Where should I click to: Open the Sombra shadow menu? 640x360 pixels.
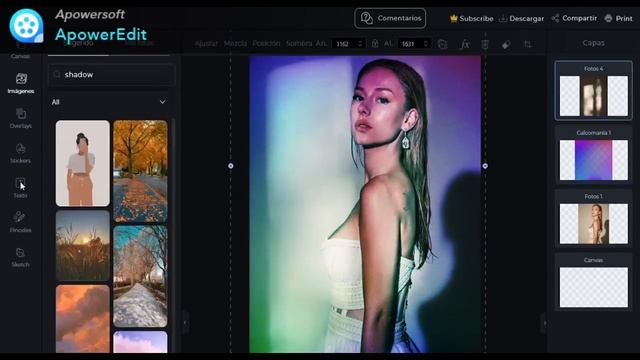point(299,43)
